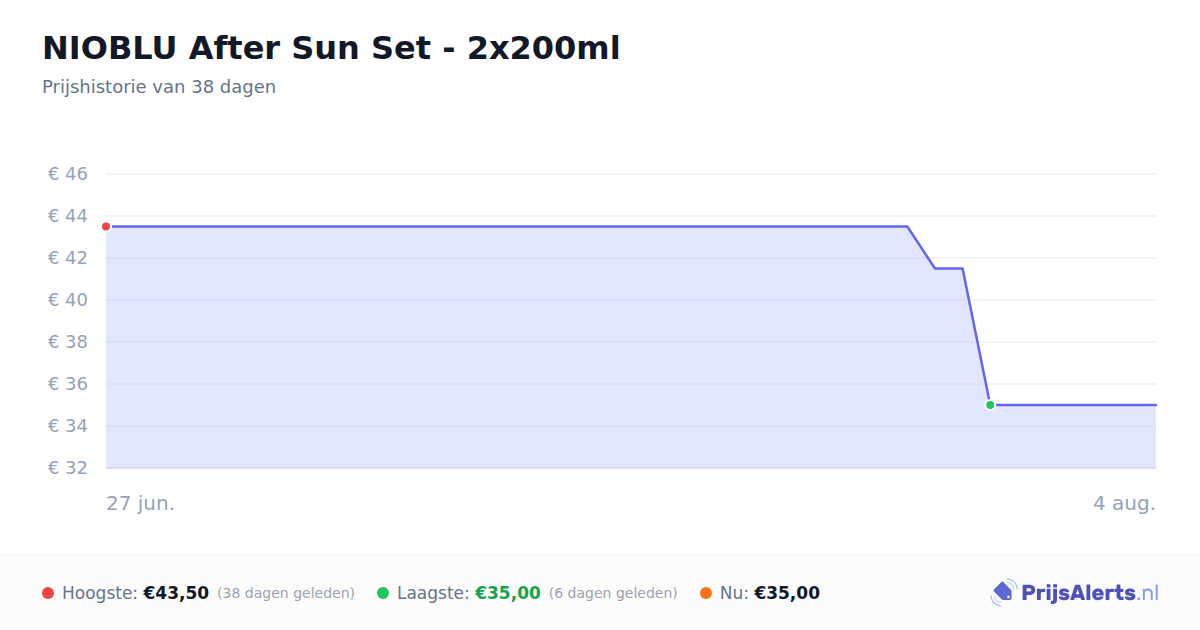Screen dimensions: 1200x630
Task: Click the PrijsAlerts tag logo icon
Action: click(1003, 593)
